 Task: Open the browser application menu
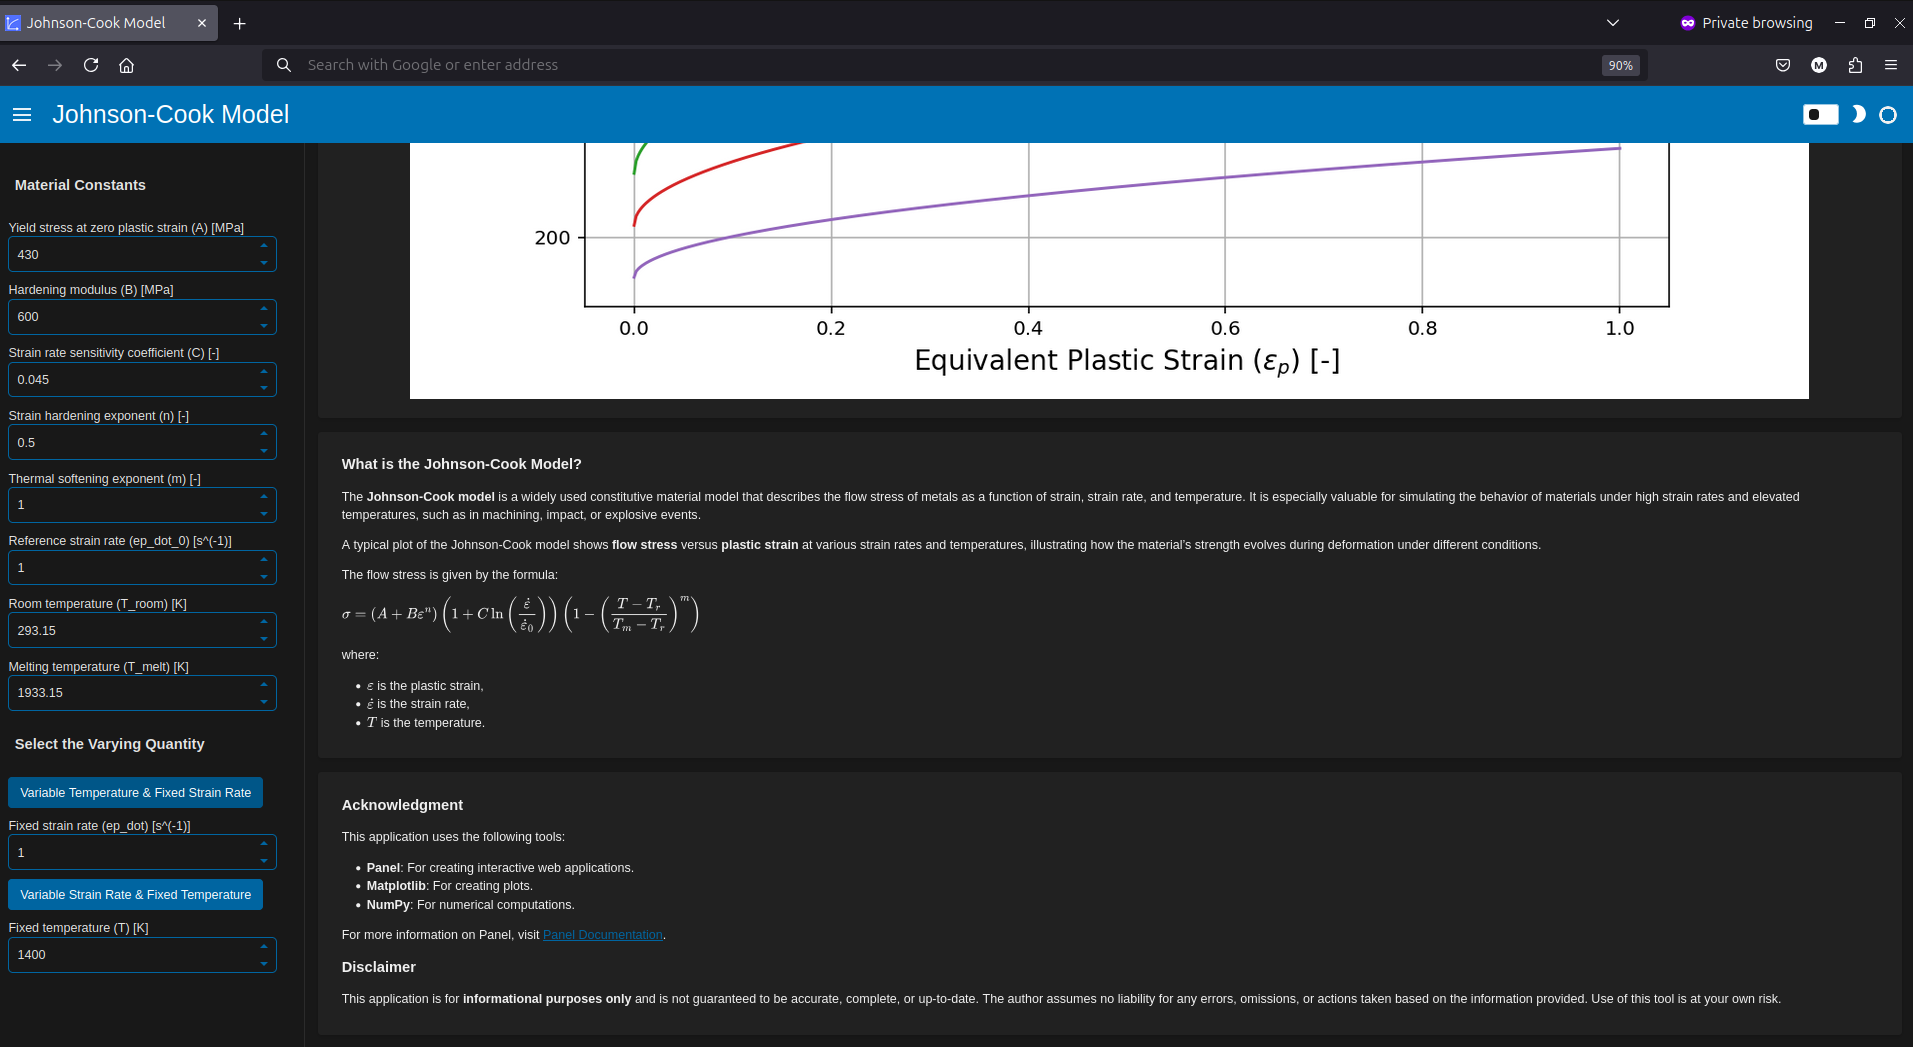pos(1890,65)
